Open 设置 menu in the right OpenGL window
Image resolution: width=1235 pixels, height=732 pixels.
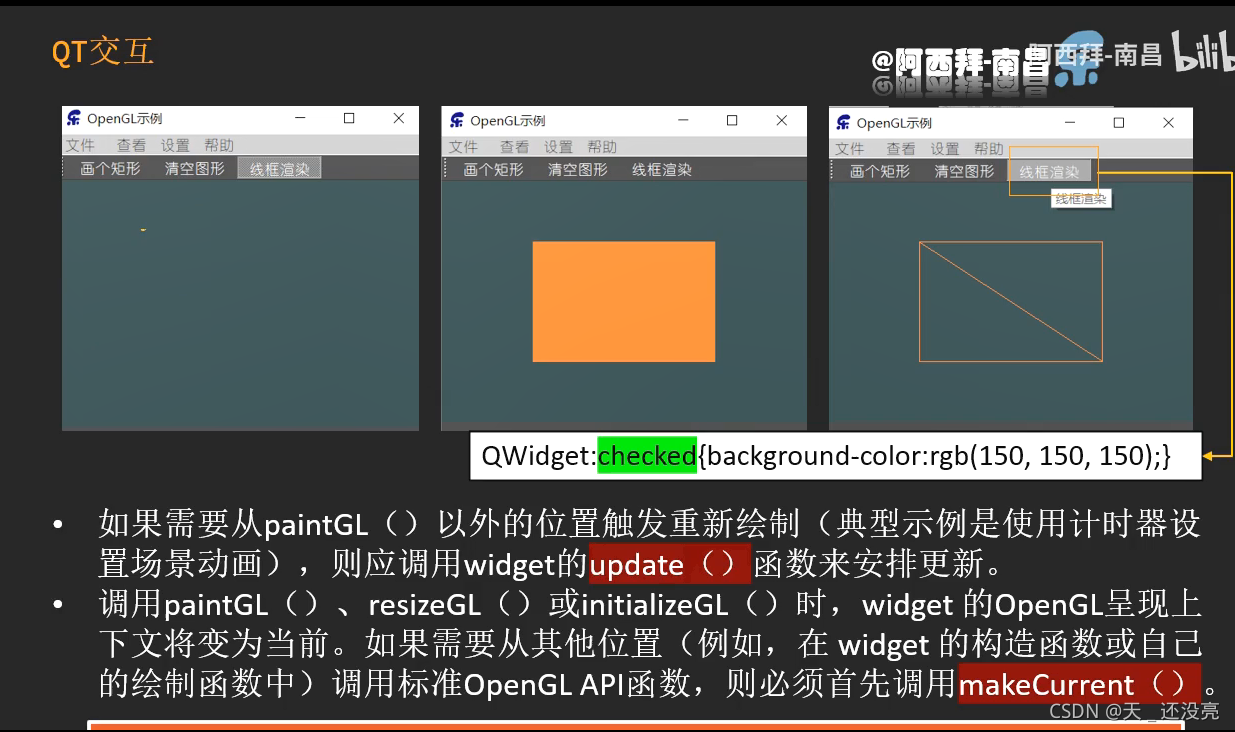coord(945,148)
